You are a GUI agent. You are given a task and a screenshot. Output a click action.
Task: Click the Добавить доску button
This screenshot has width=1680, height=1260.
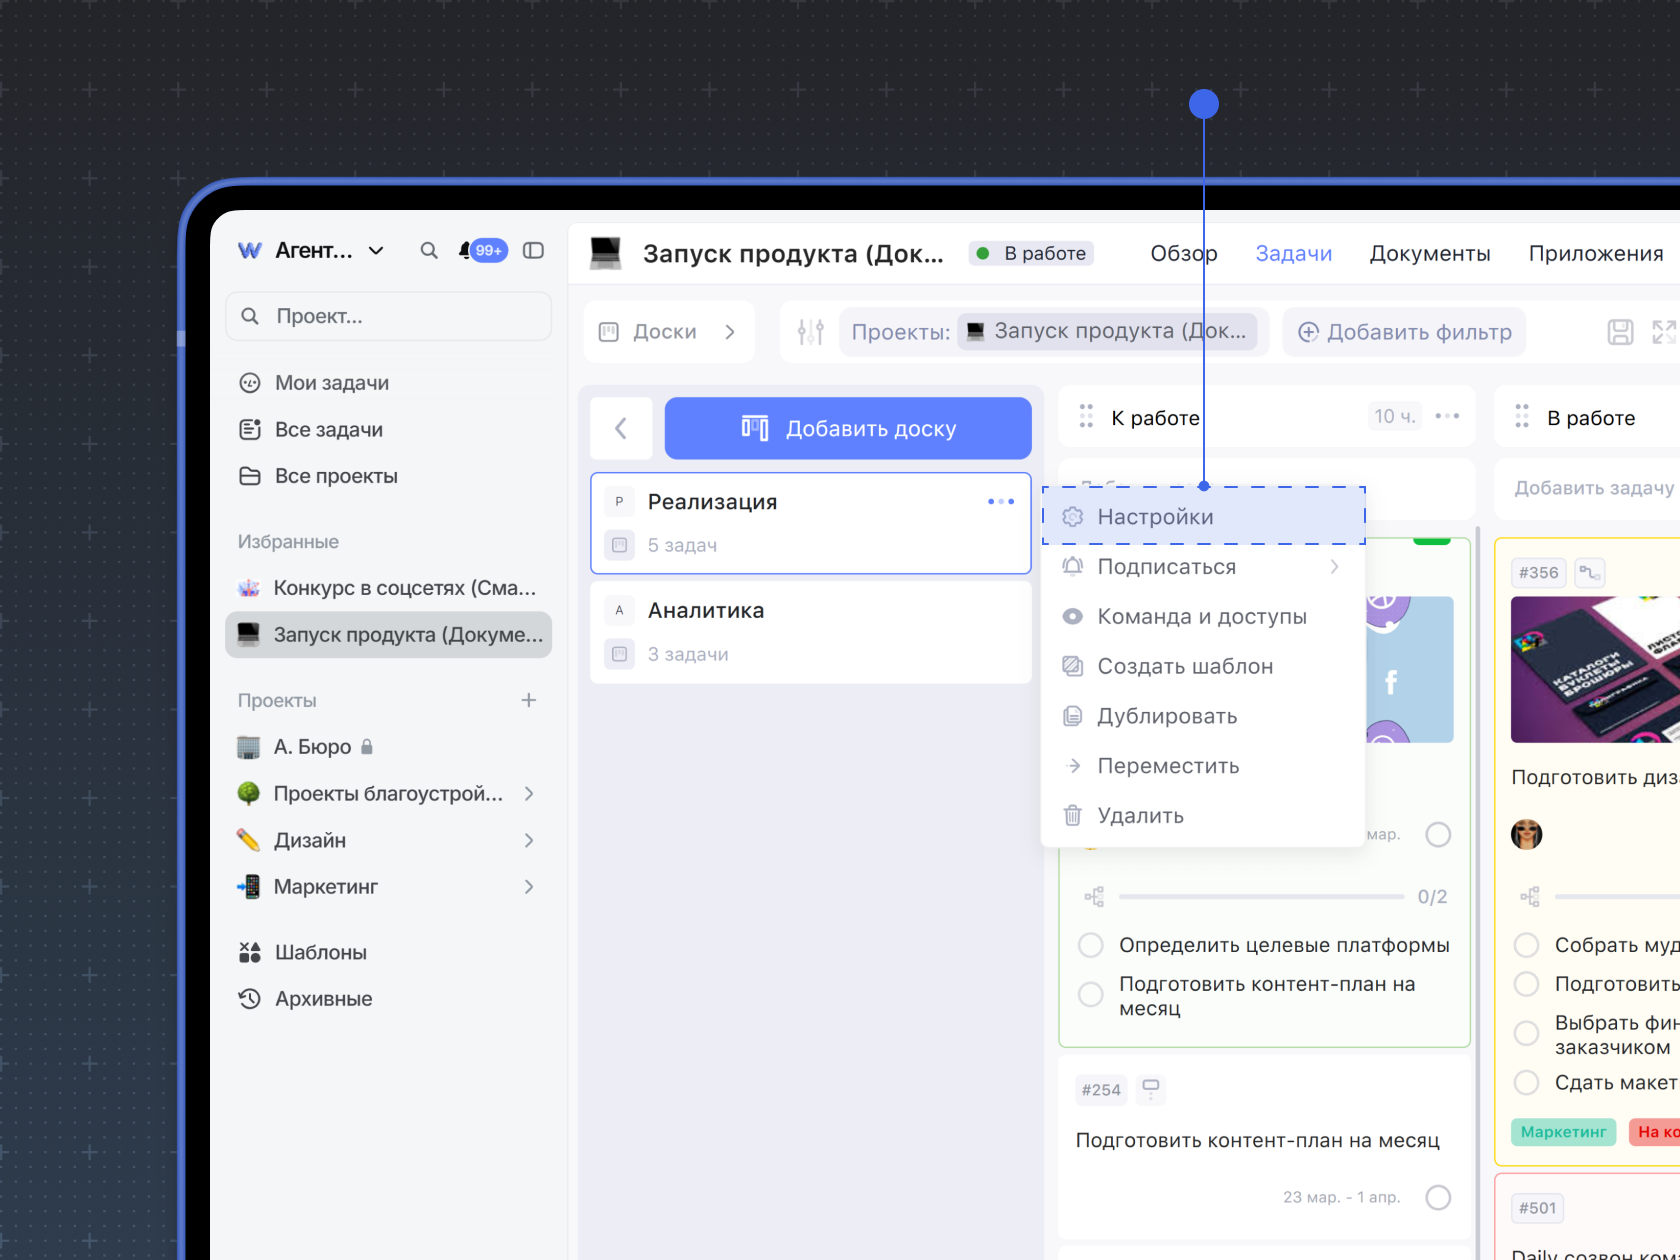click(x=848, y=429)
